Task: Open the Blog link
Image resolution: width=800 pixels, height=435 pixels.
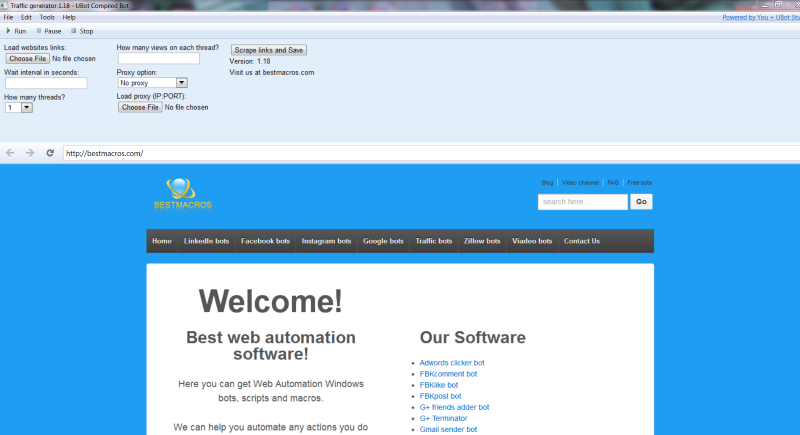Action: (x=547, y=183)
